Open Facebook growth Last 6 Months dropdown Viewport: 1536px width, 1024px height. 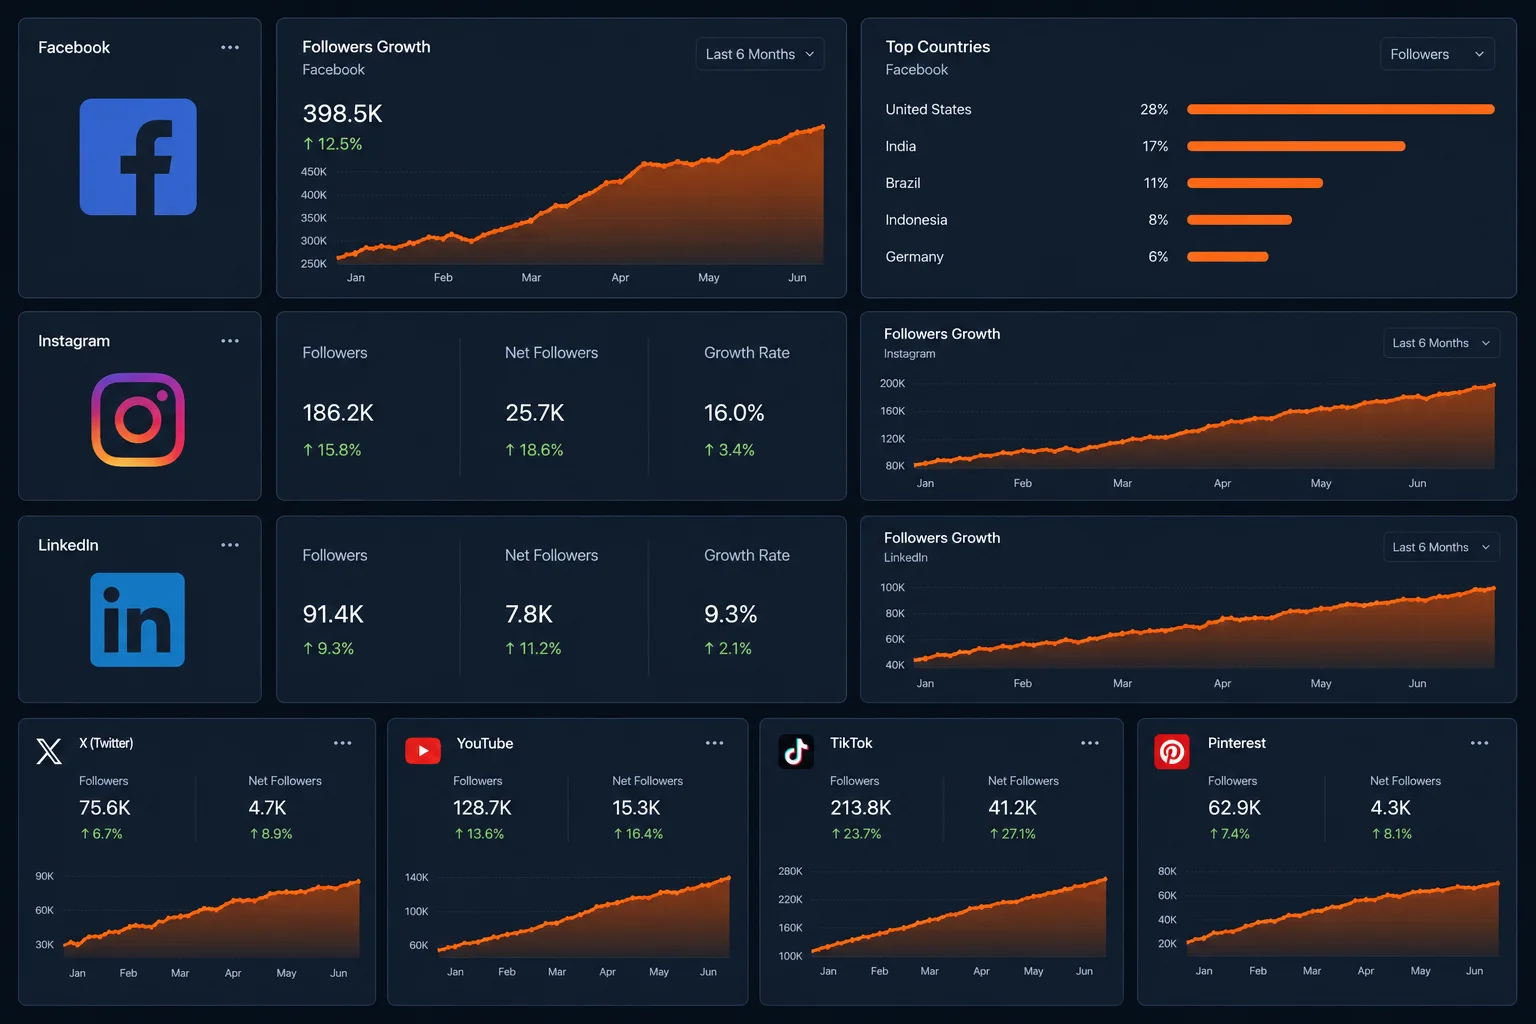(760, 54)
